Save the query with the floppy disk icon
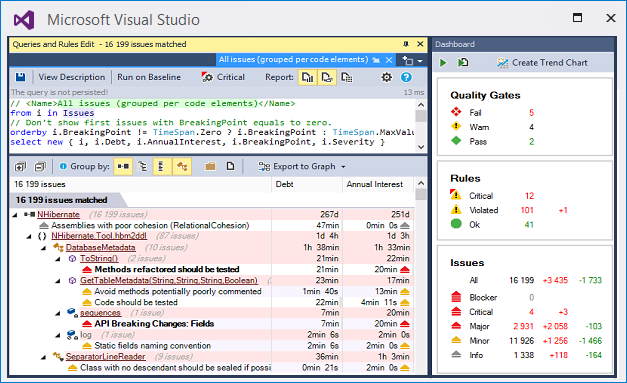 tap(20, 77)
